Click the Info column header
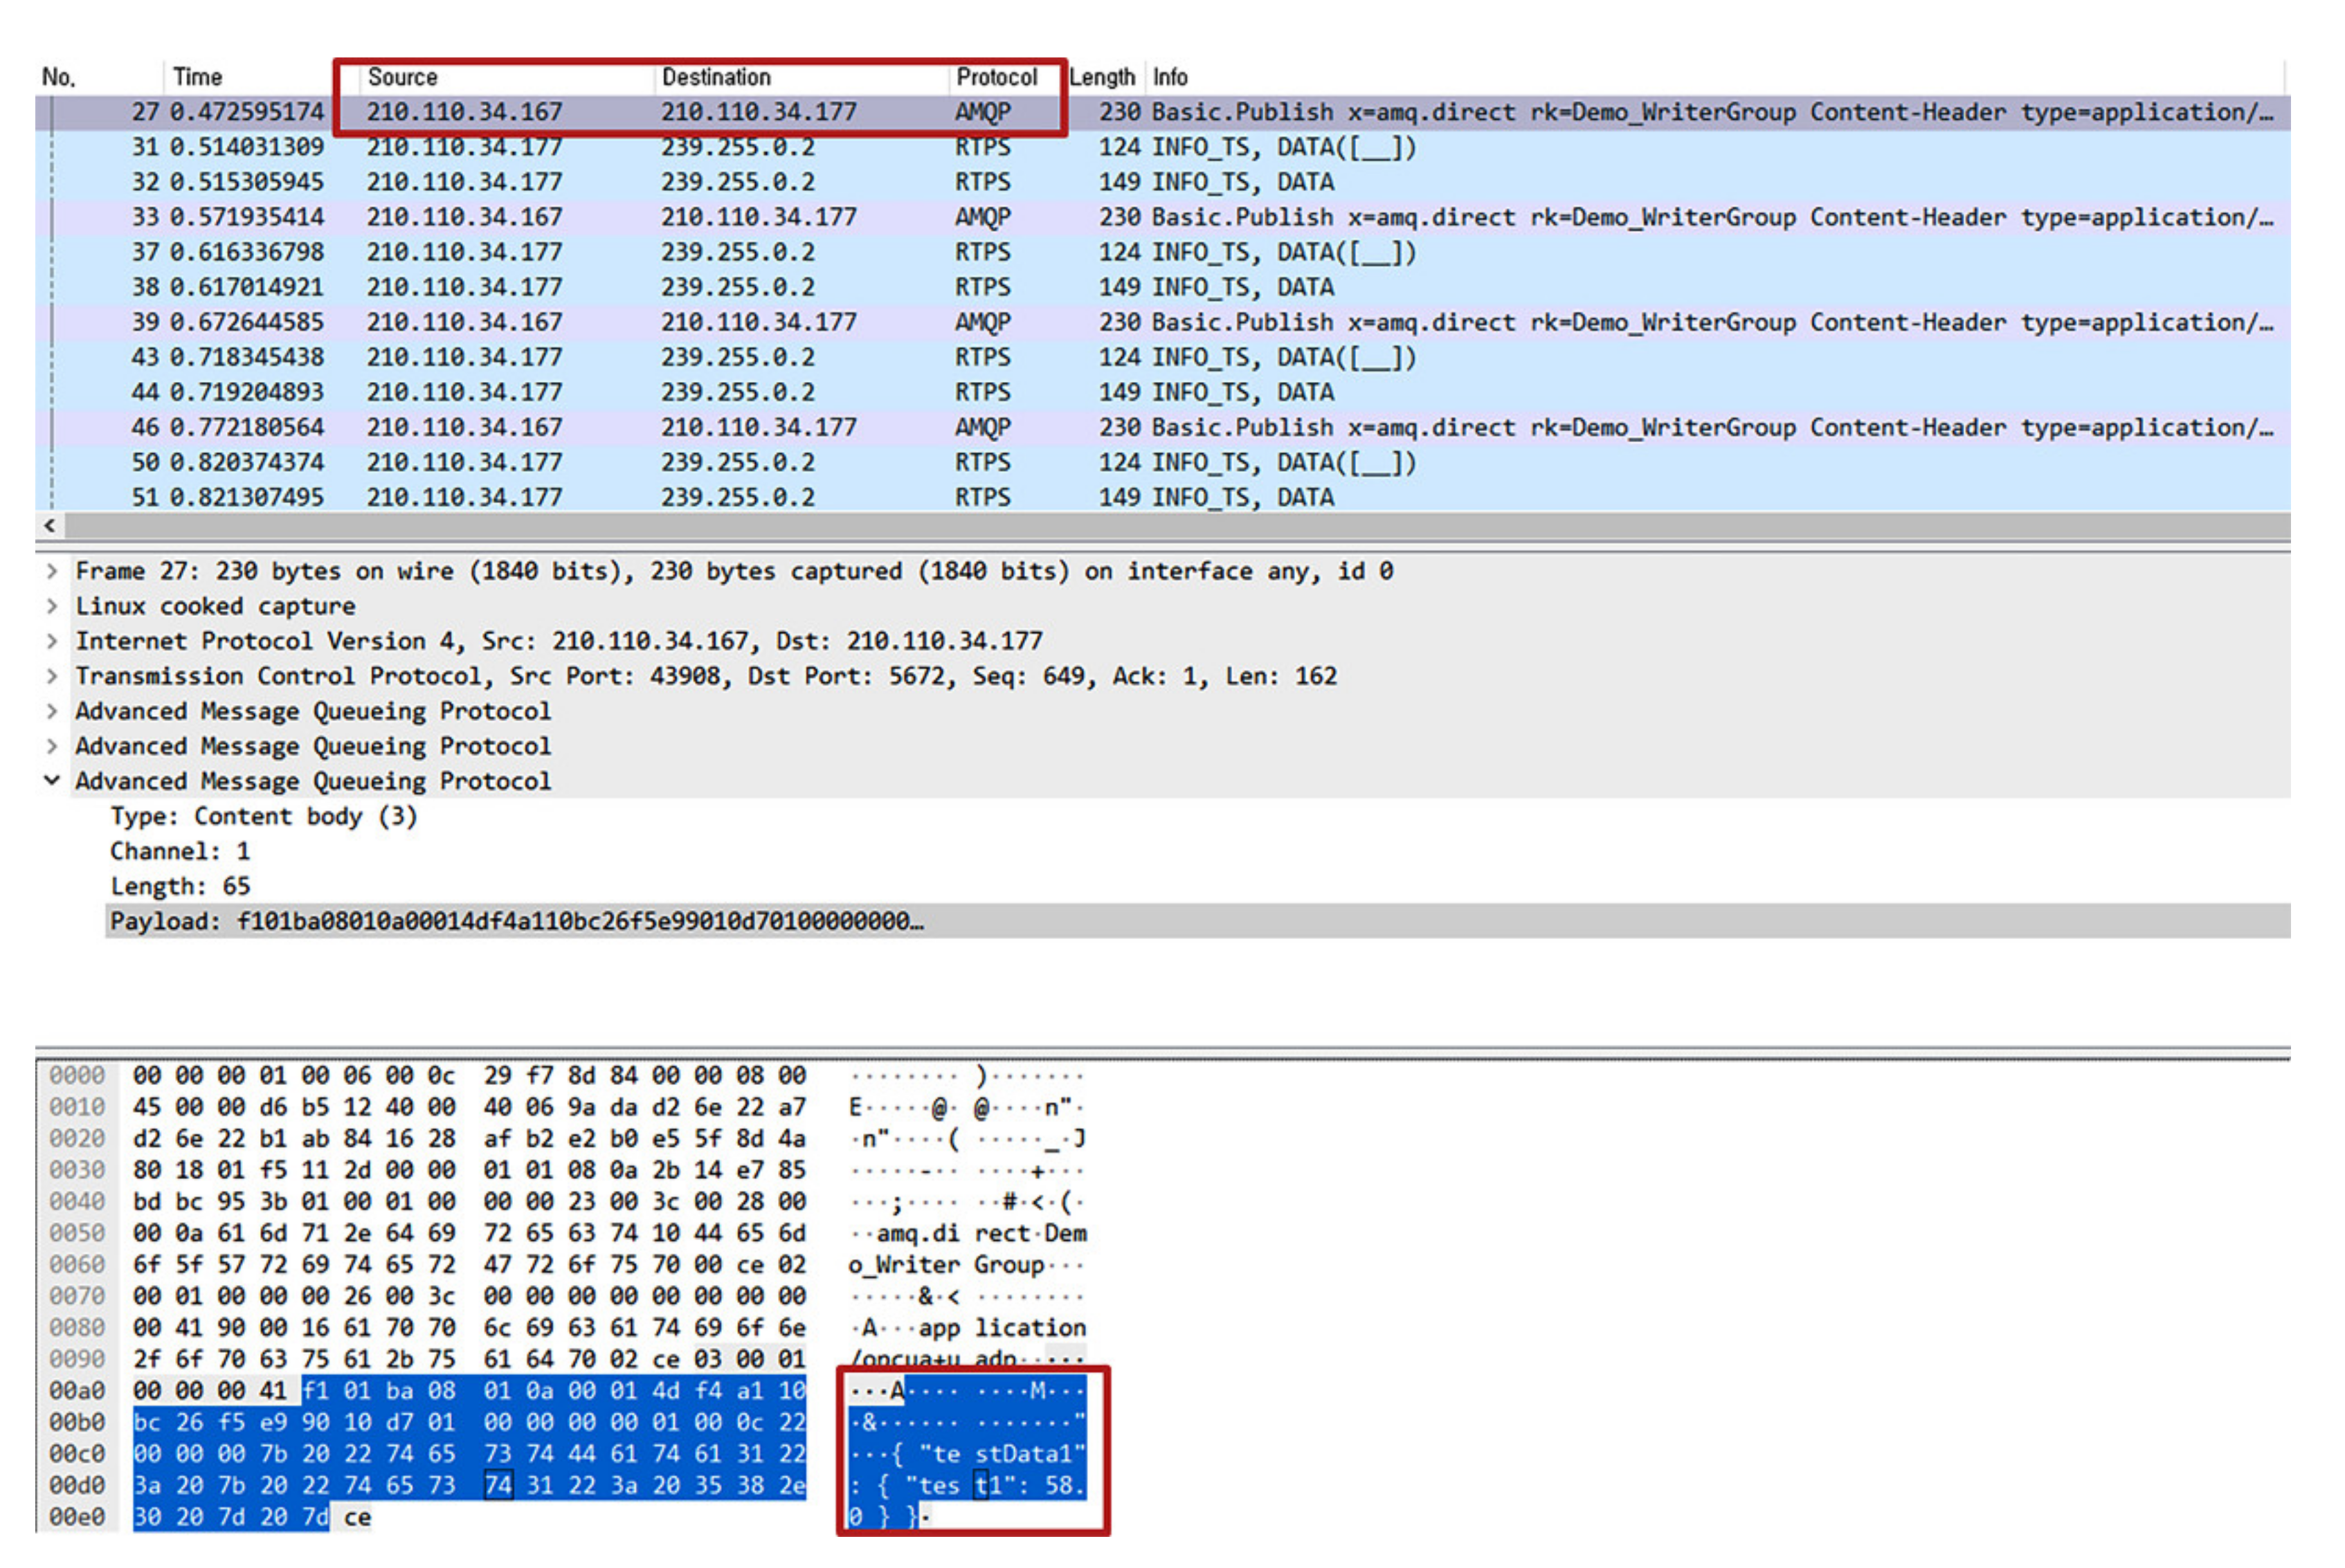This screenshot has width=2345, height=1568. click(1170, 77)
